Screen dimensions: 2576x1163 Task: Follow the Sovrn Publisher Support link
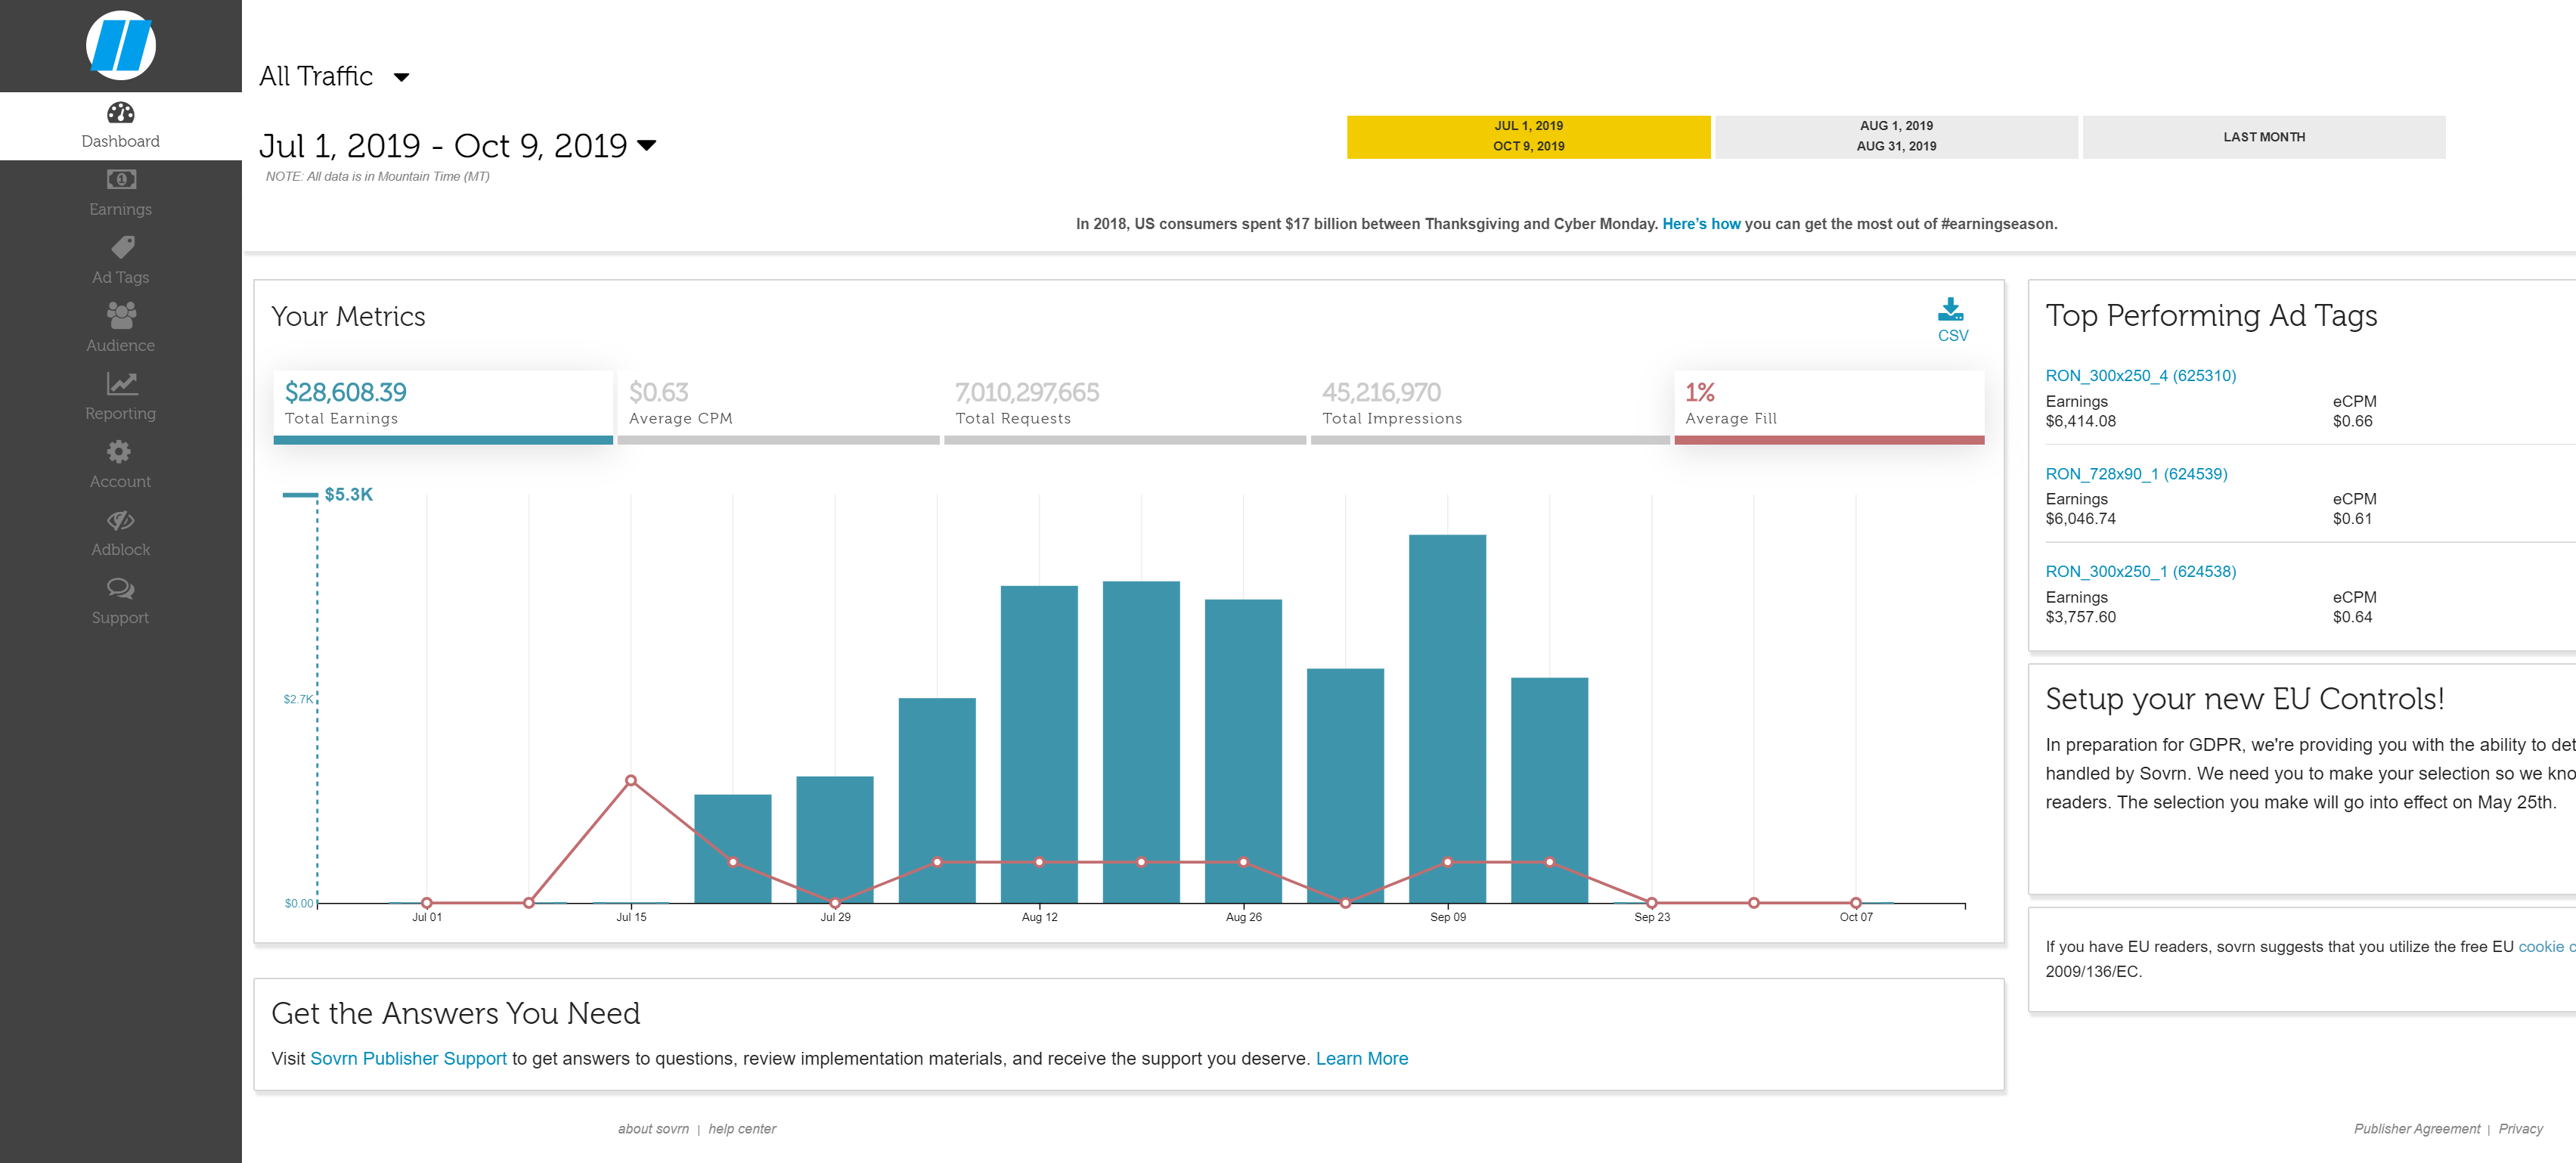click(x=408, y=1058)
